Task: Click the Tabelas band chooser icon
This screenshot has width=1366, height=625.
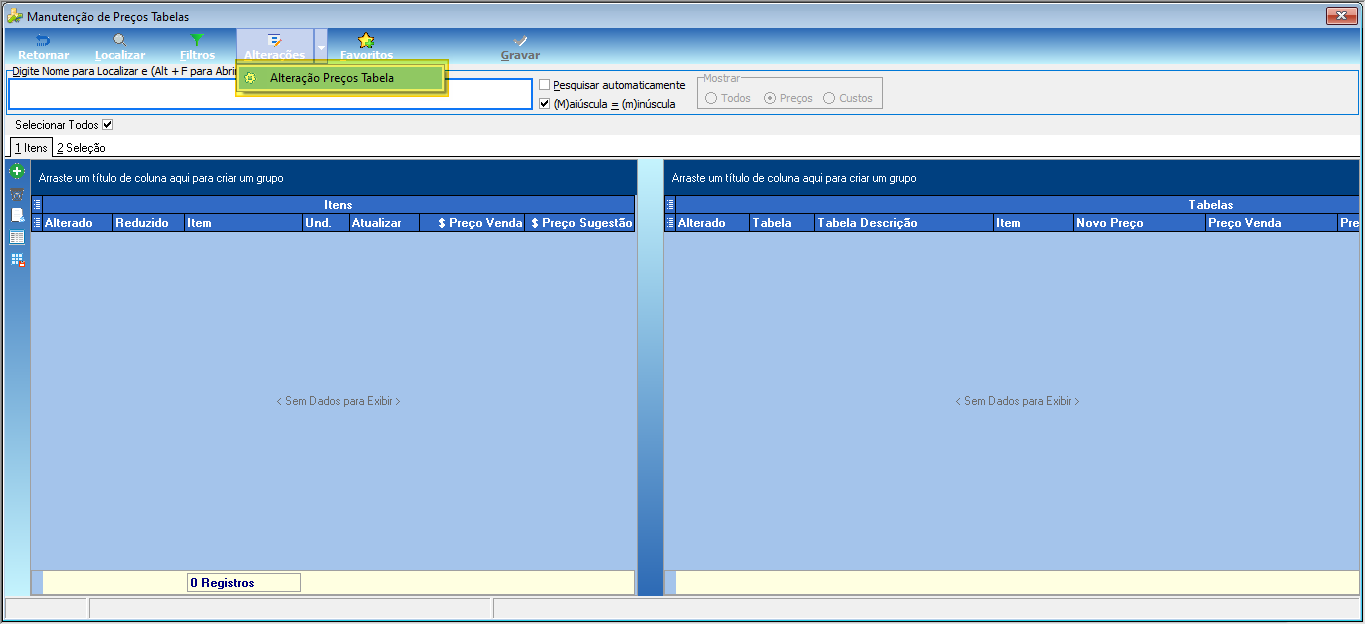Action: tap(670, 205)
